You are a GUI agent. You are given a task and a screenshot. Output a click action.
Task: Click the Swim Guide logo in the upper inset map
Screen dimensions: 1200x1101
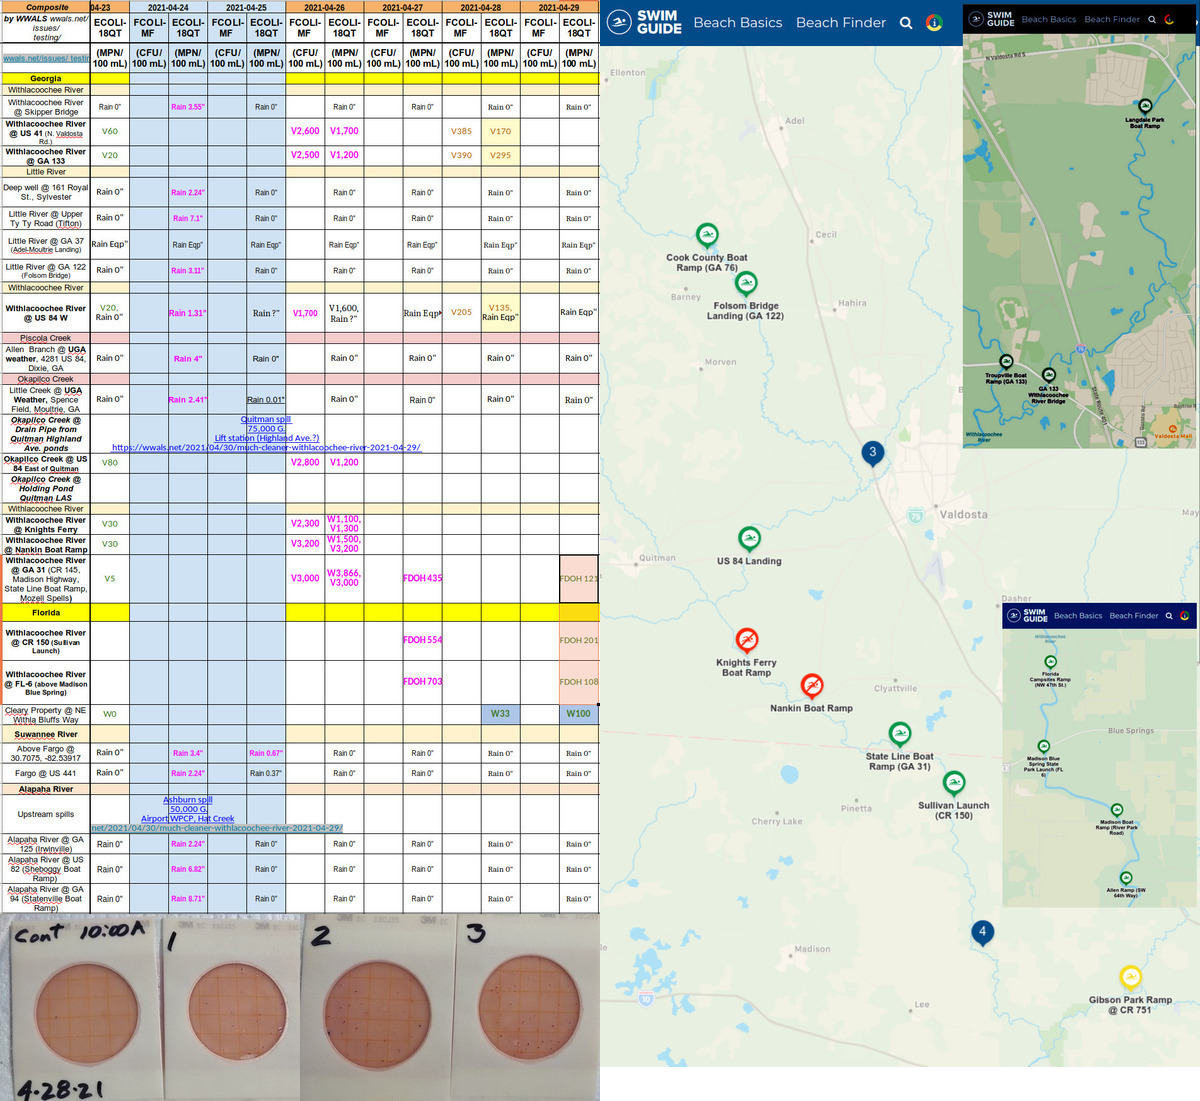992,19
